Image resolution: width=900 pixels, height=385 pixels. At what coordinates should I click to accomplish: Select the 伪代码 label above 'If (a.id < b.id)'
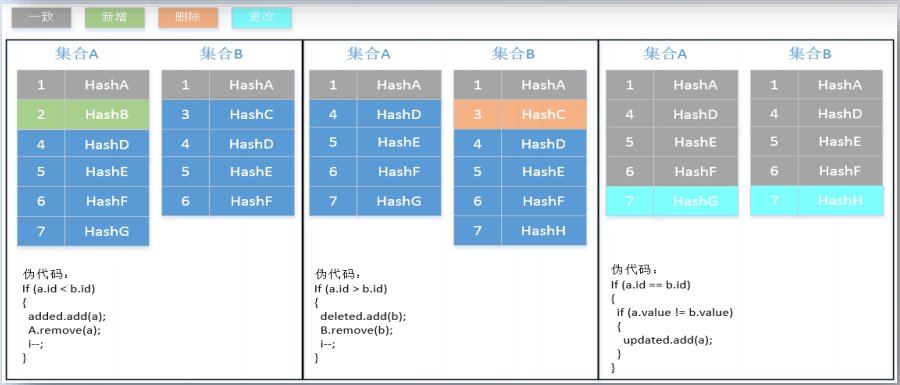point(45,274)
